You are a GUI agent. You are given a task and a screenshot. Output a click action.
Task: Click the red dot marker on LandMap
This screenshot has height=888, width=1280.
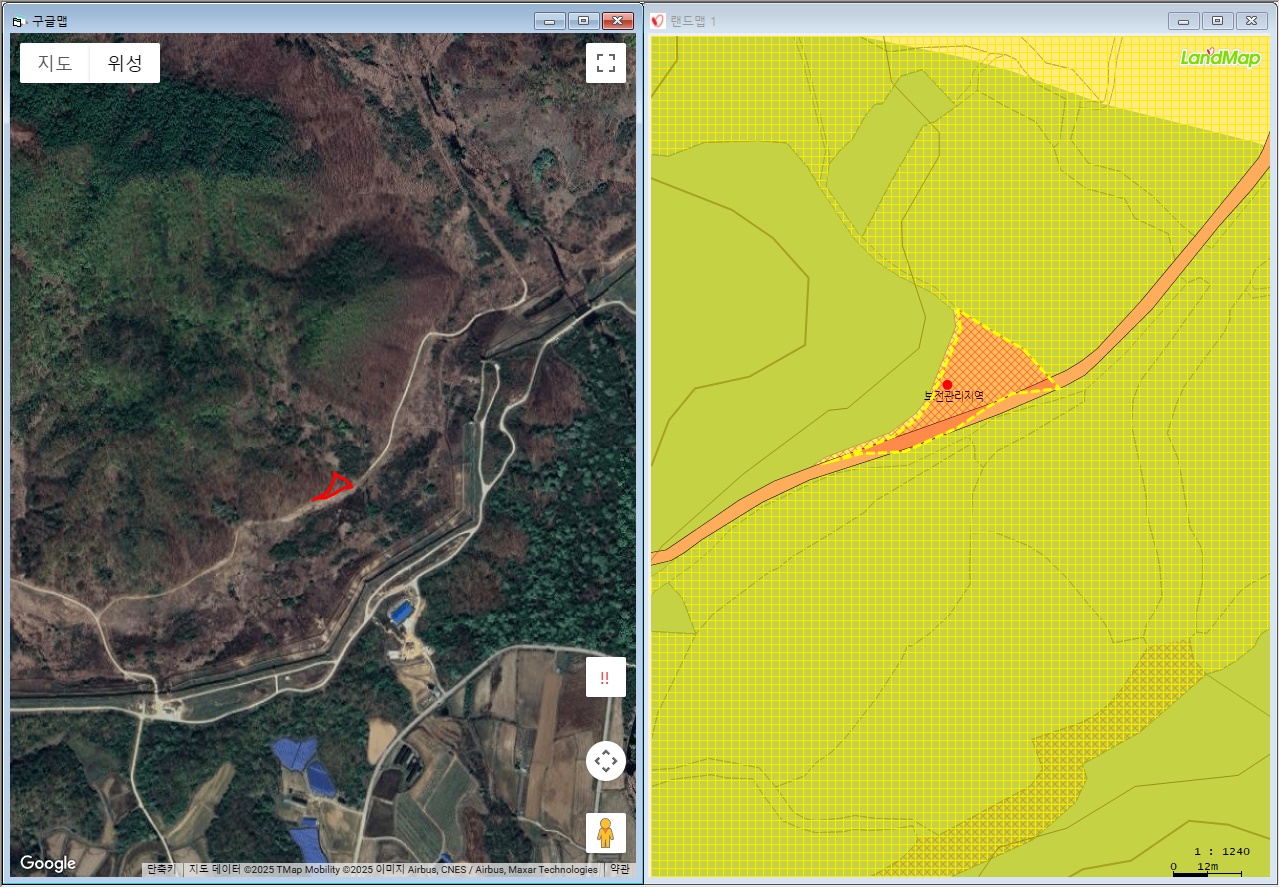pyautogui.click(x=947, y=384)
